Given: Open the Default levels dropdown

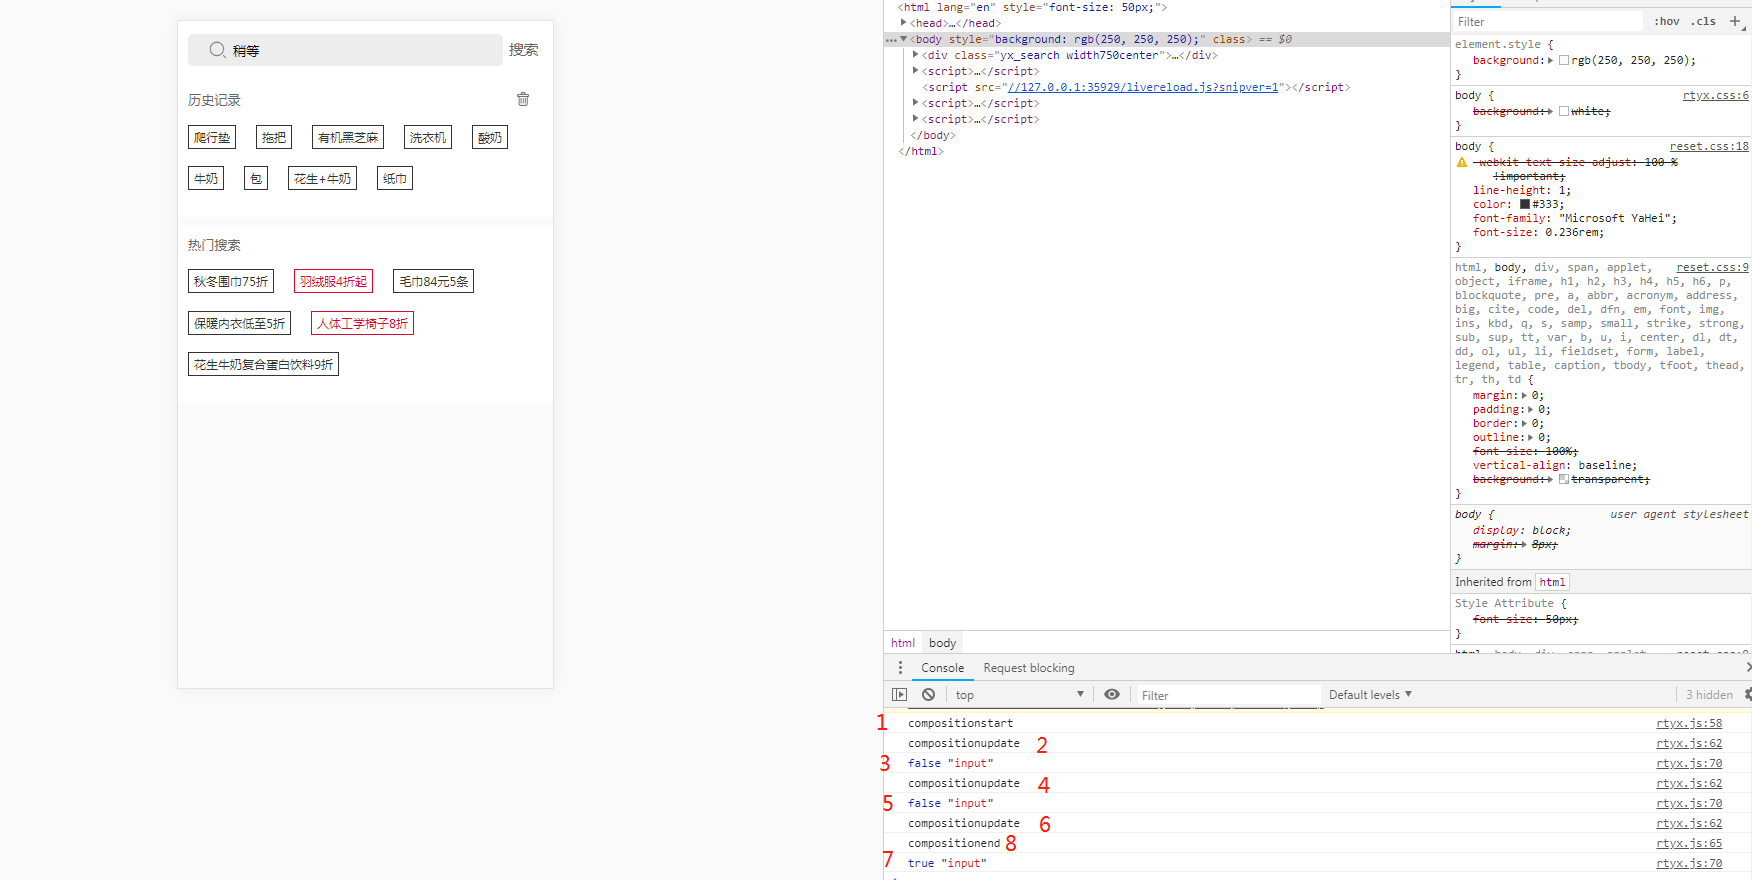Looking at the screenshot, I should tap(1370, 694).
